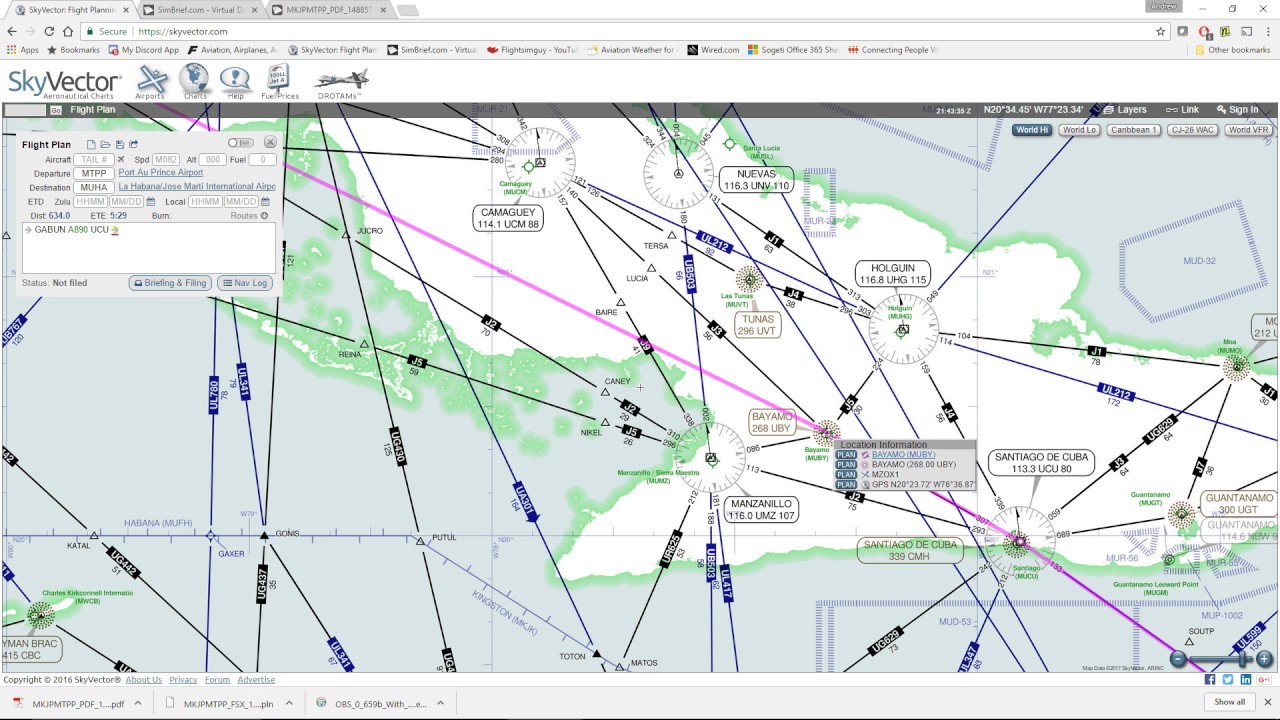Open the Airports icon in SkyVector header
Screen dimensions: 1280x720
tap(152, 80)
